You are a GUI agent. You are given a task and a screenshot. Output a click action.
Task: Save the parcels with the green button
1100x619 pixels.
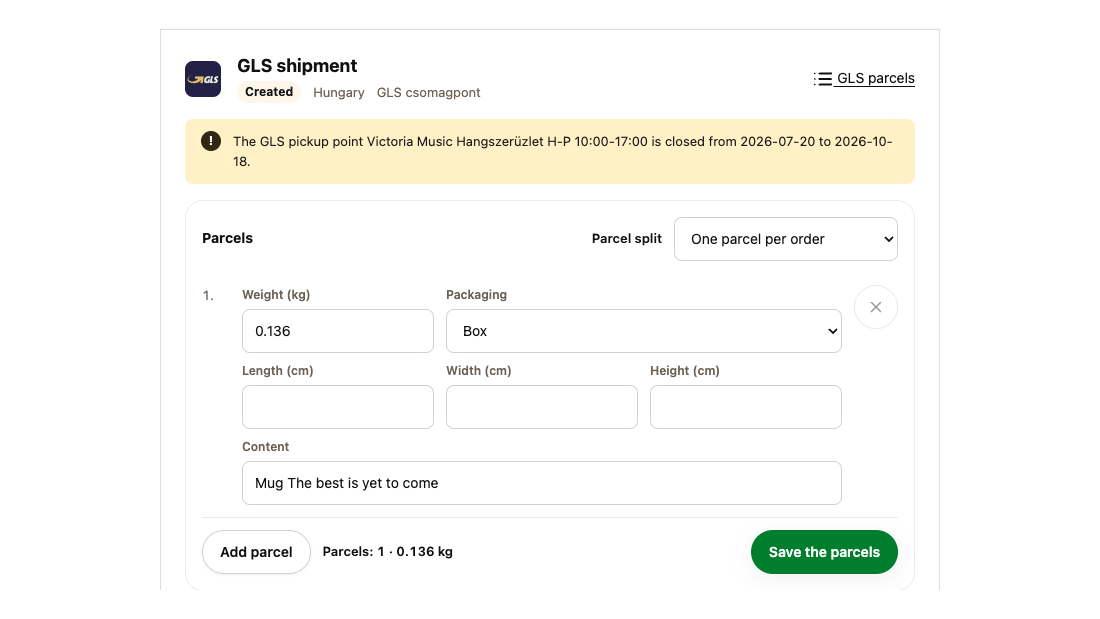pos(824,552)
